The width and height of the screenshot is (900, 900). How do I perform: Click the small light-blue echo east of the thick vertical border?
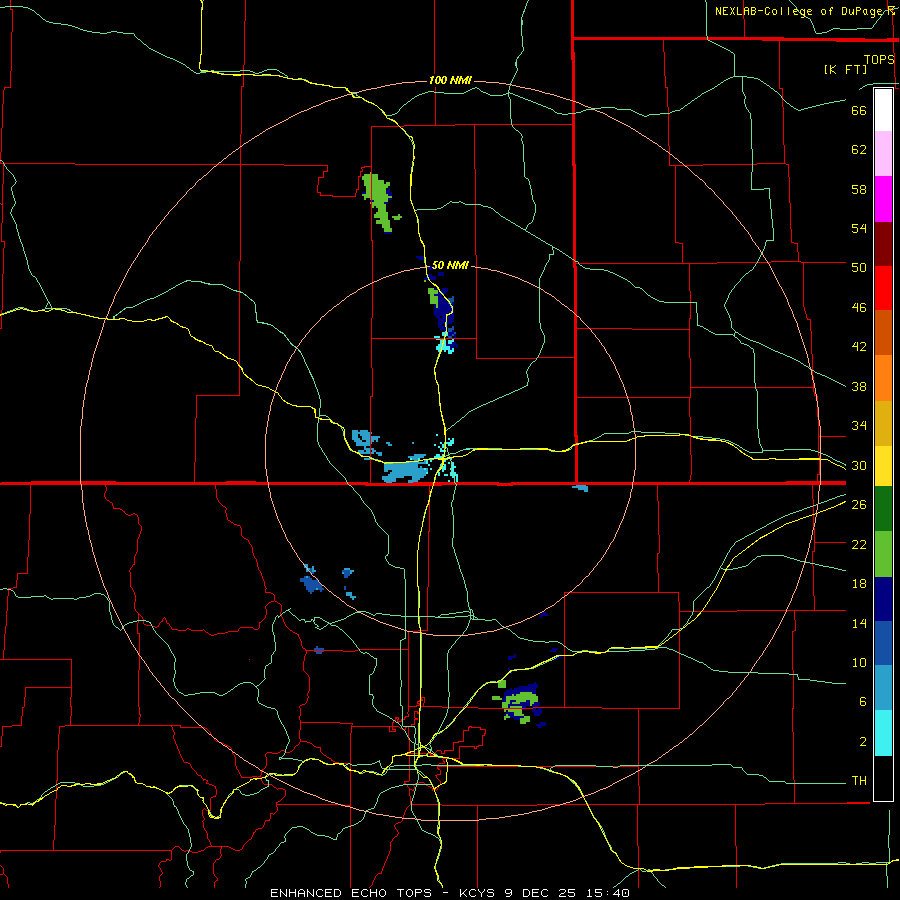click(x=580, y=488)
